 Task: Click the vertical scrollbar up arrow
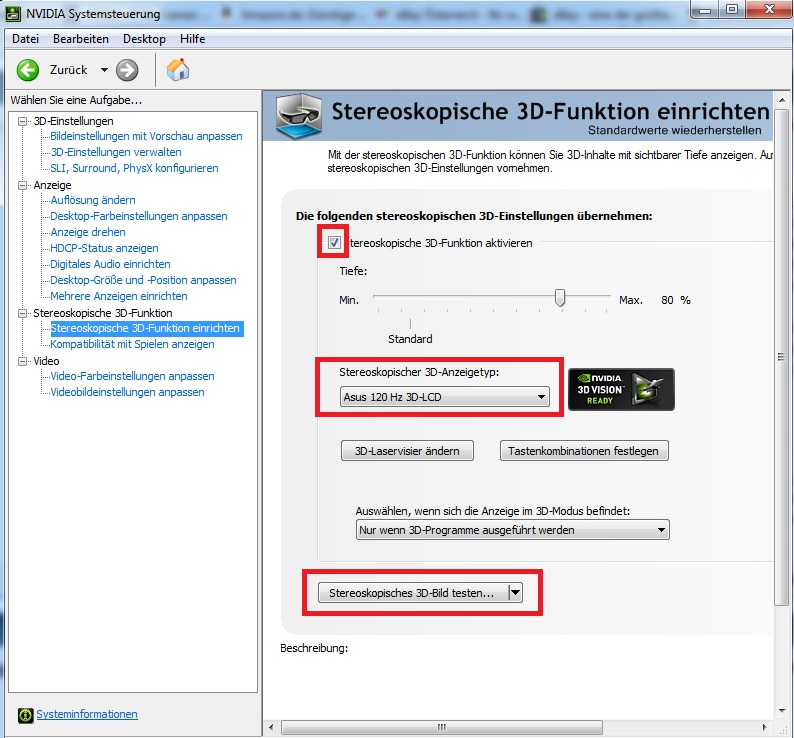781,100
